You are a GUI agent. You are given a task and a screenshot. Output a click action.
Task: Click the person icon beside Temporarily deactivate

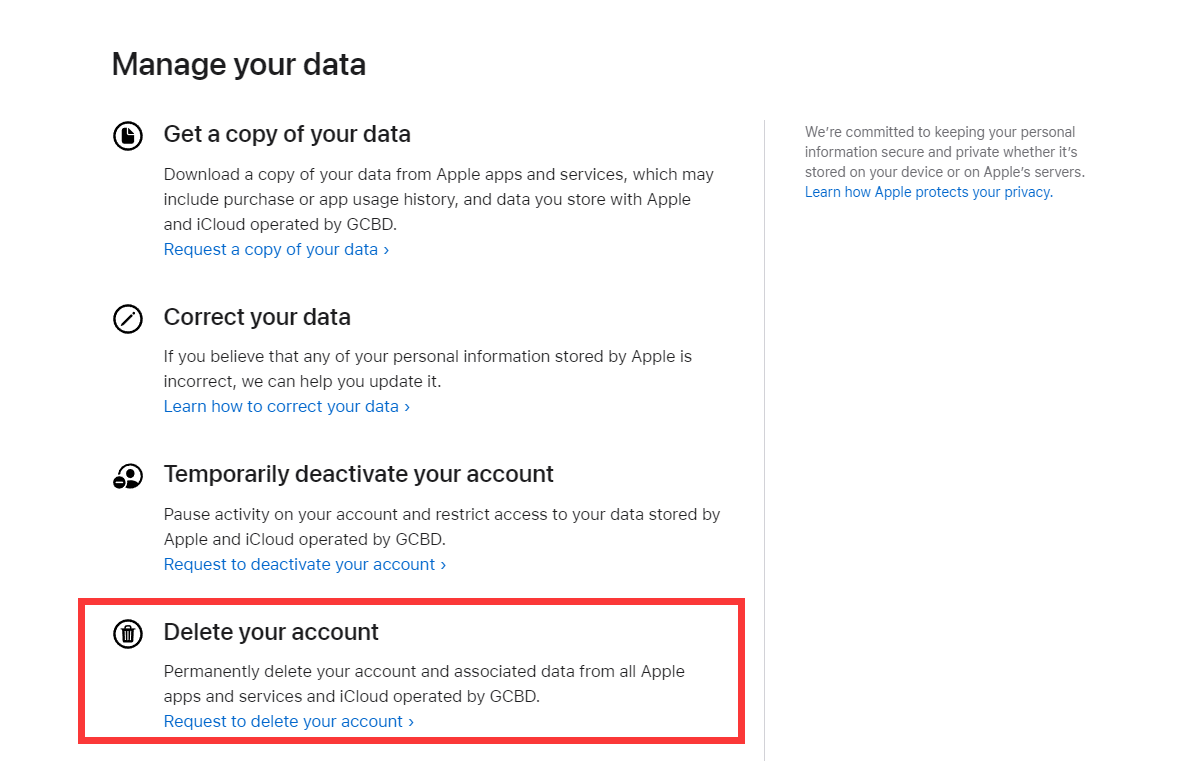point(128,476)
